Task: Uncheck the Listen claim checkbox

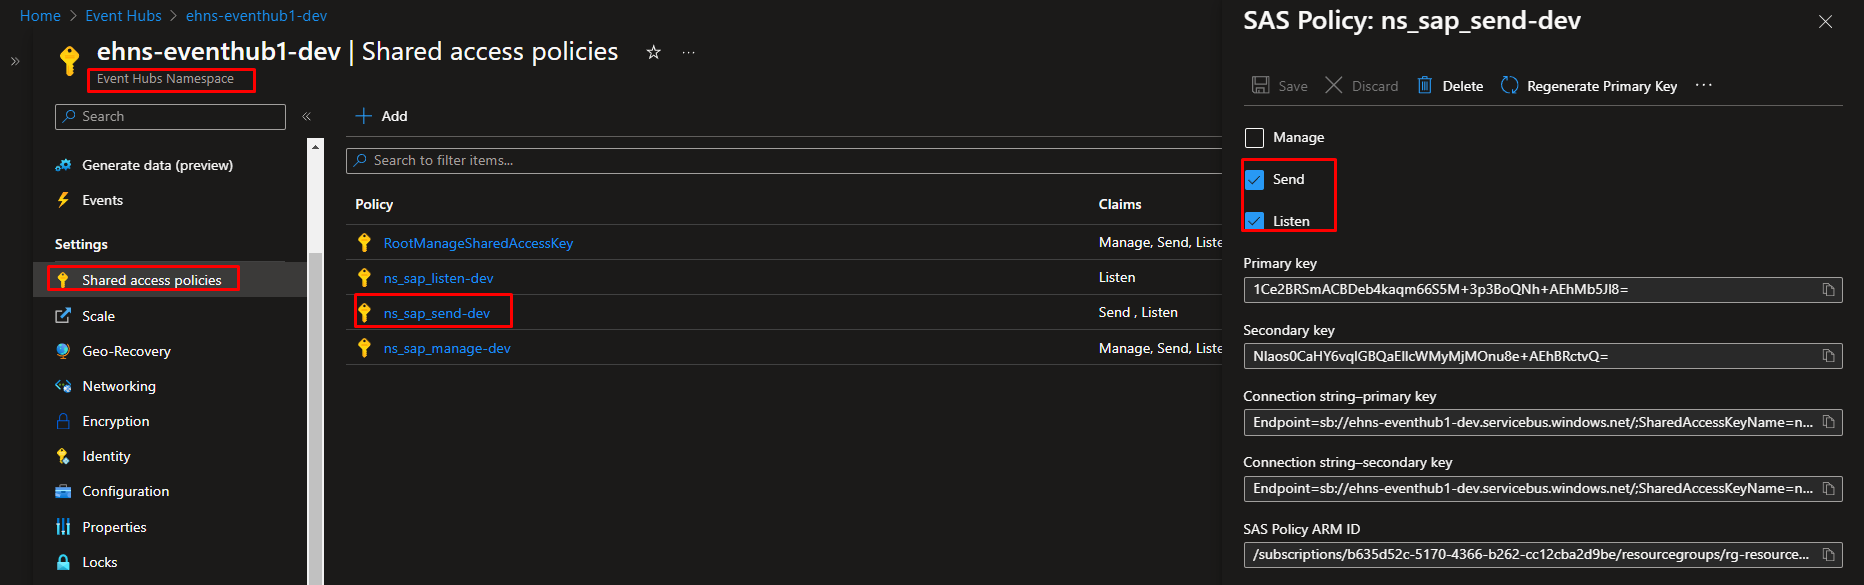Action: (1255, 221)
